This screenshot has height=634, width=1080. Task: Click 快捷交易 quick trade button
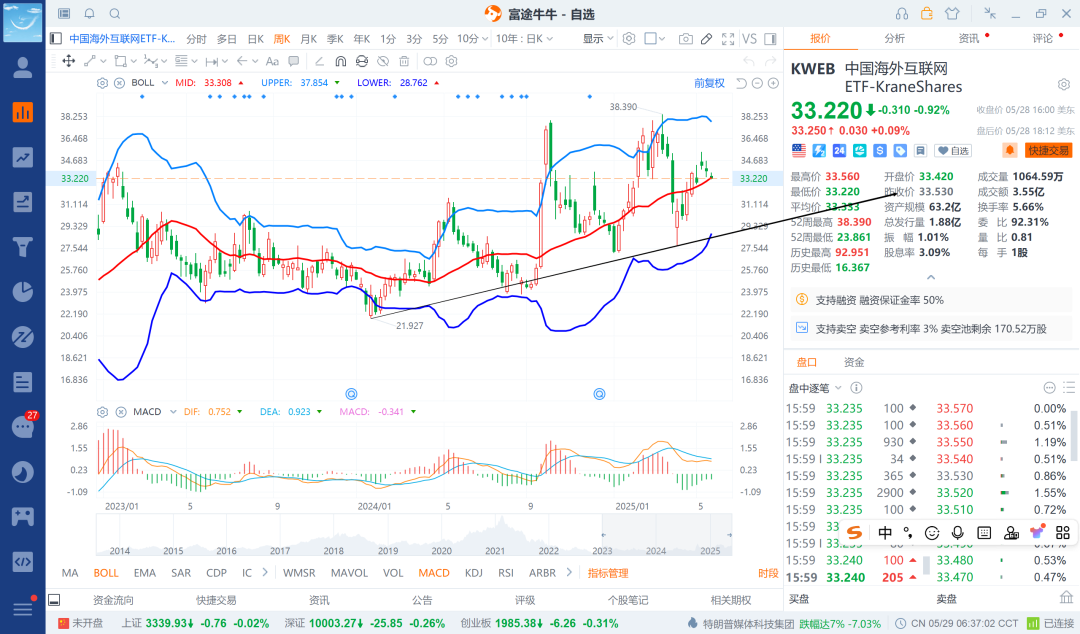coord(1048,150)
